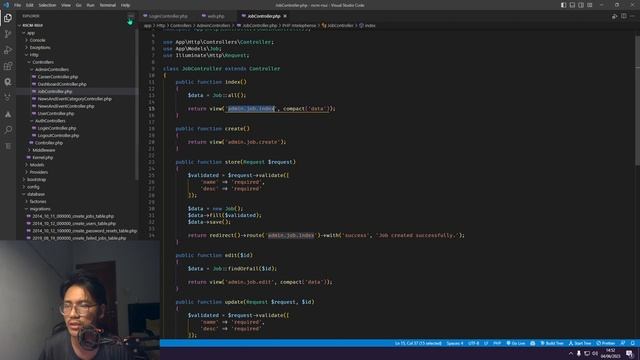Click the status bar notifications bell

coord(633,344)
